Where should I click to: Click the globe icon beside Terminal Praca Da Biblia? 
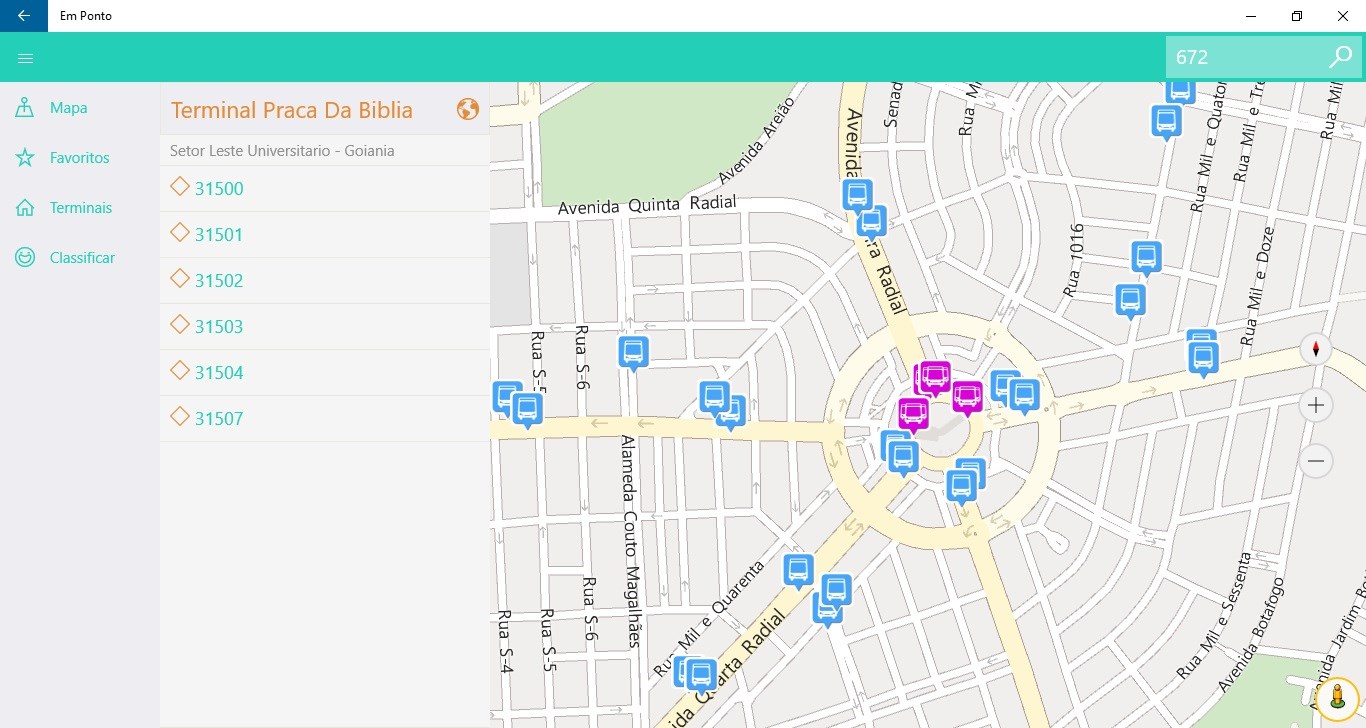point(467,109)
